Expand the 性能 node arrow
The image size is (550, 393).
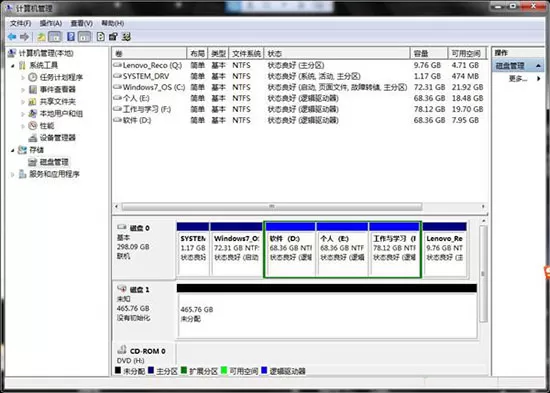[x=23, y=126]
